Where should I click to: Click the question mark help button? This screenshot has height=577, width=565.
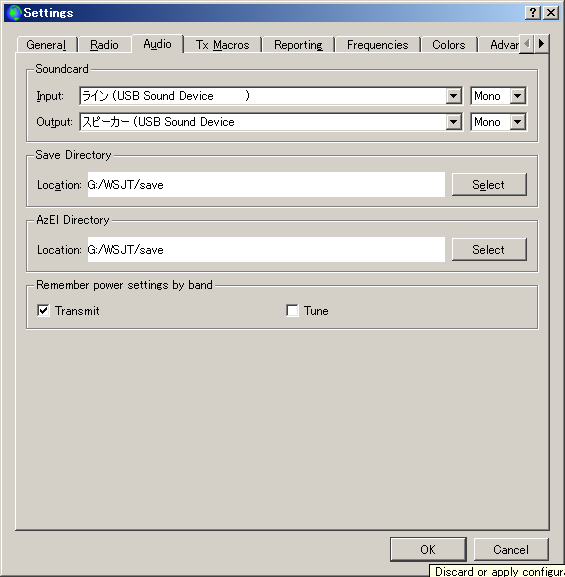point(533,13)
